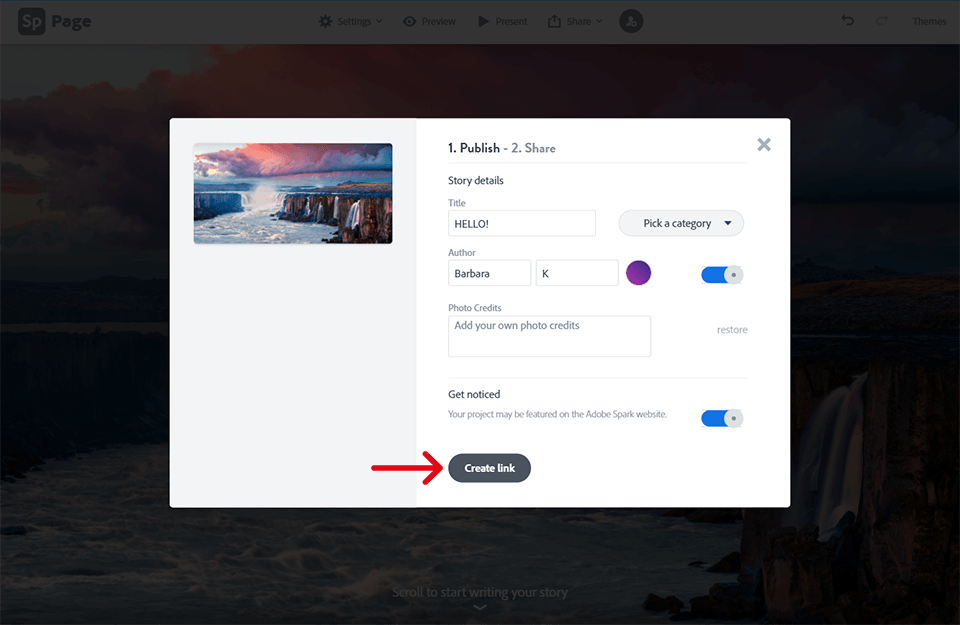Click the invite collaborator icon
The height and width of the screenshot is (625, 960).
631,21
